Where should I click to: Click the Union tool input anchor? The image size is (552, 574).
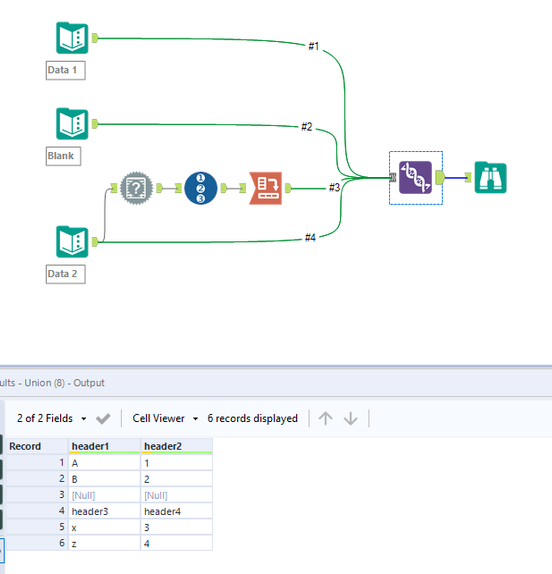click(393, 178)
